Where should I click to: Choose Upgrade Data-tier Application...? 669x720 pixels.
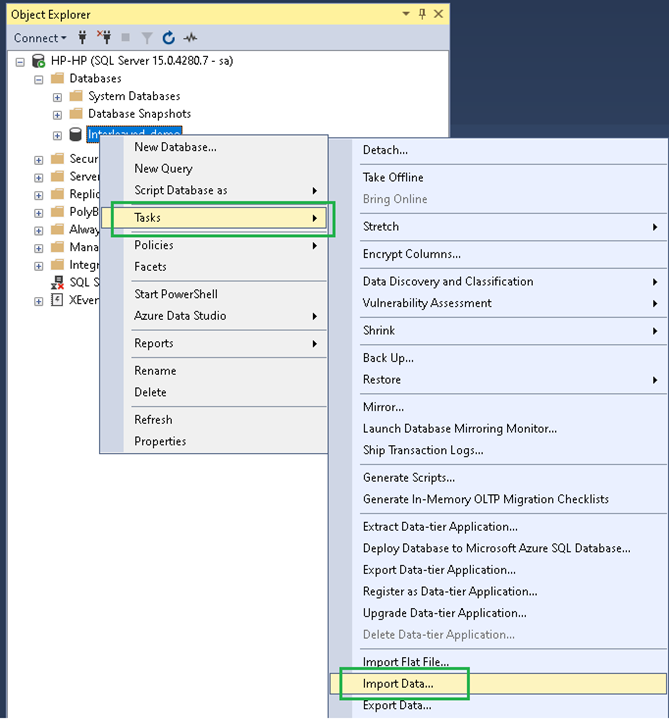point(498,613)
